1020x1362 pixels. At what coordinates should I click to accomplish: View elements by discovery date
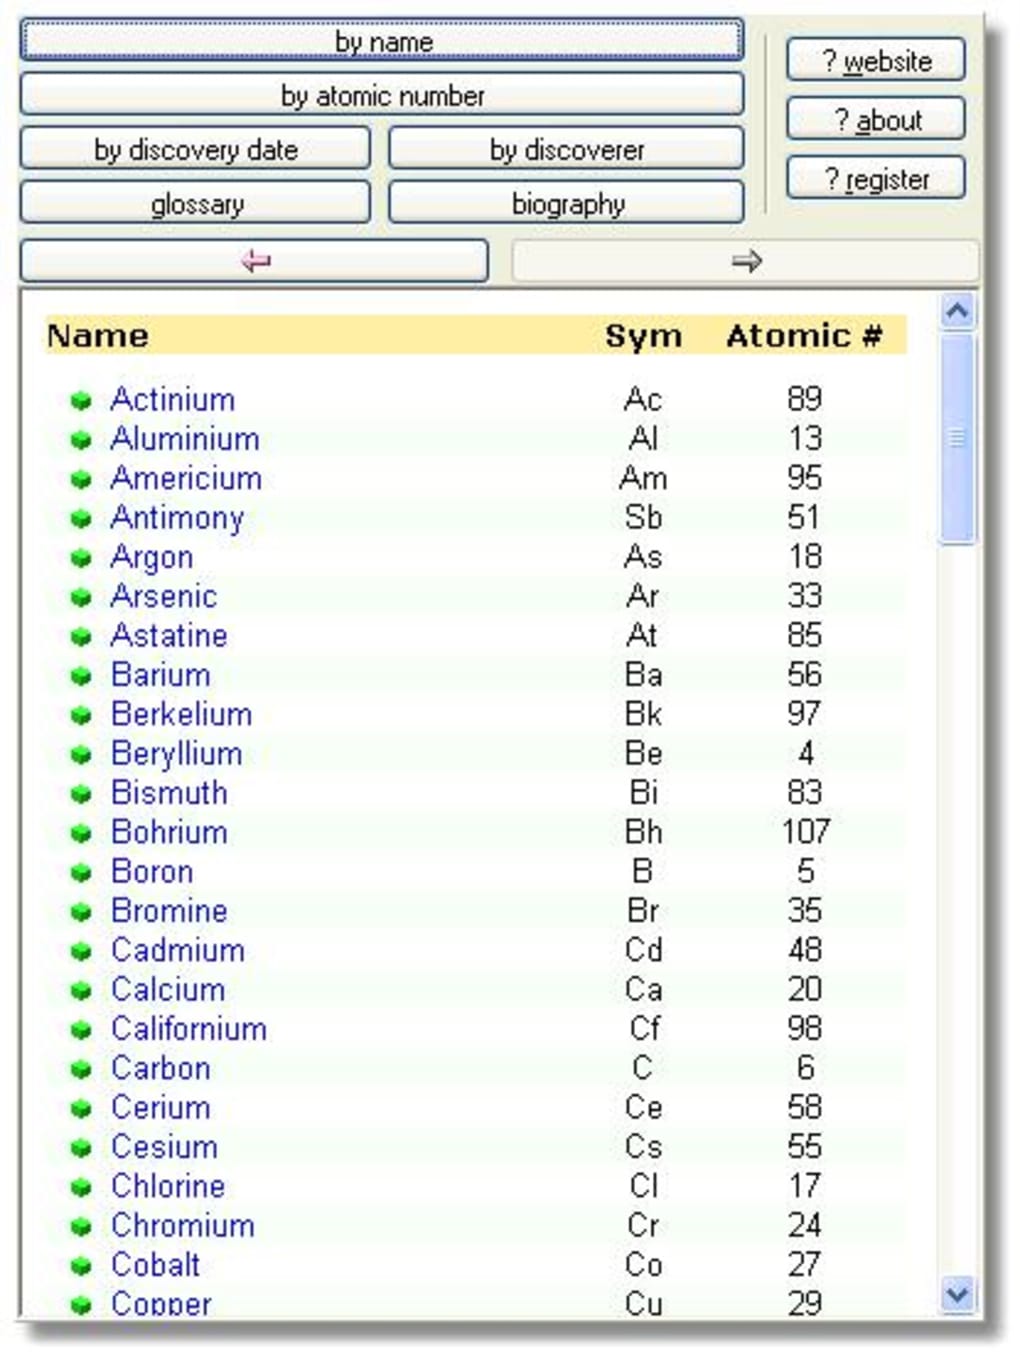click(x=195, y=150)
